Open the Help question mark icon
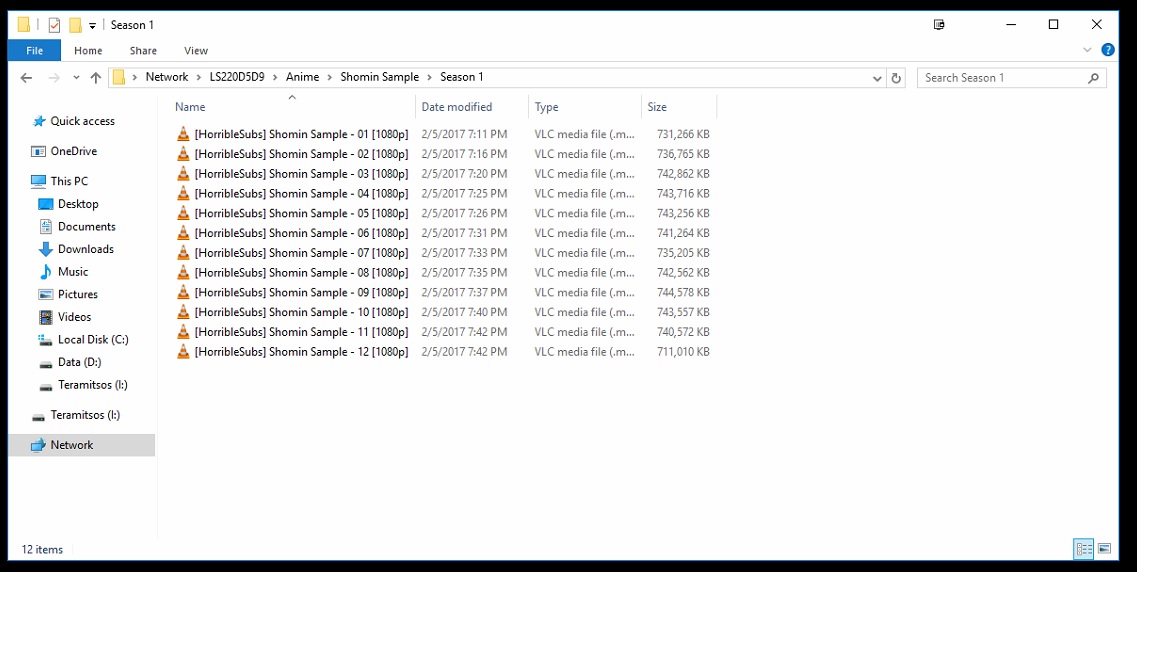 pyautogui.click(x=1108, y=50)
